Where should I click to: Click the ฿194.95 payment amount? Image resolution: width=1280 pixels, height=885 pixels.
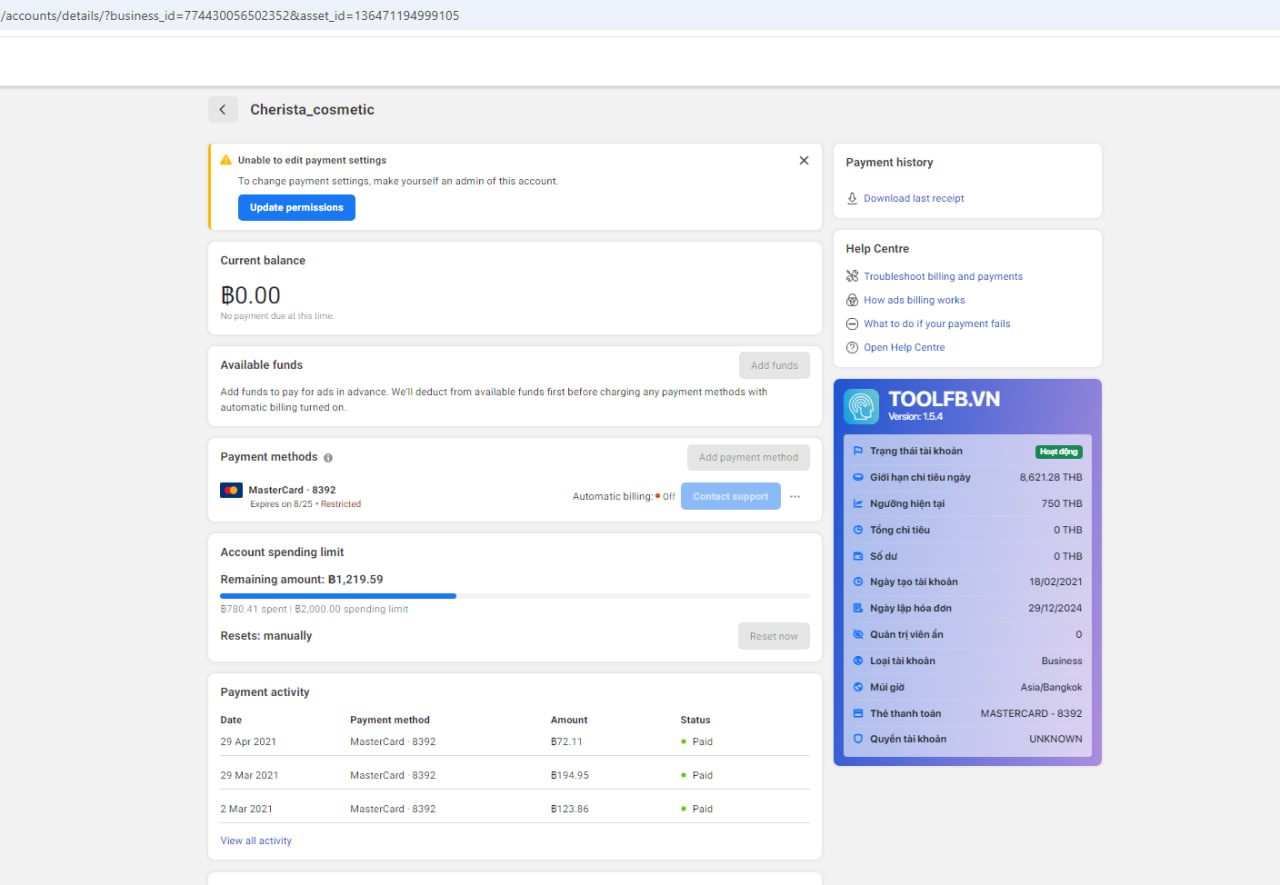(570, 775)
